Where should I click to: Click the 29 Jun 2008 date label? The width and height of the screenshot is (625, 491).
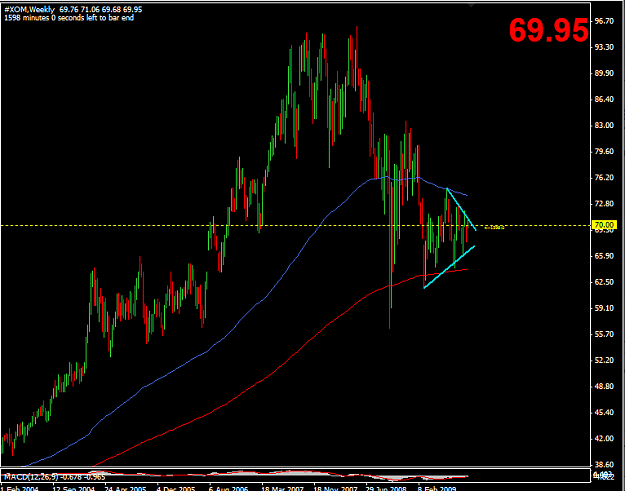(x=387, y=488)
